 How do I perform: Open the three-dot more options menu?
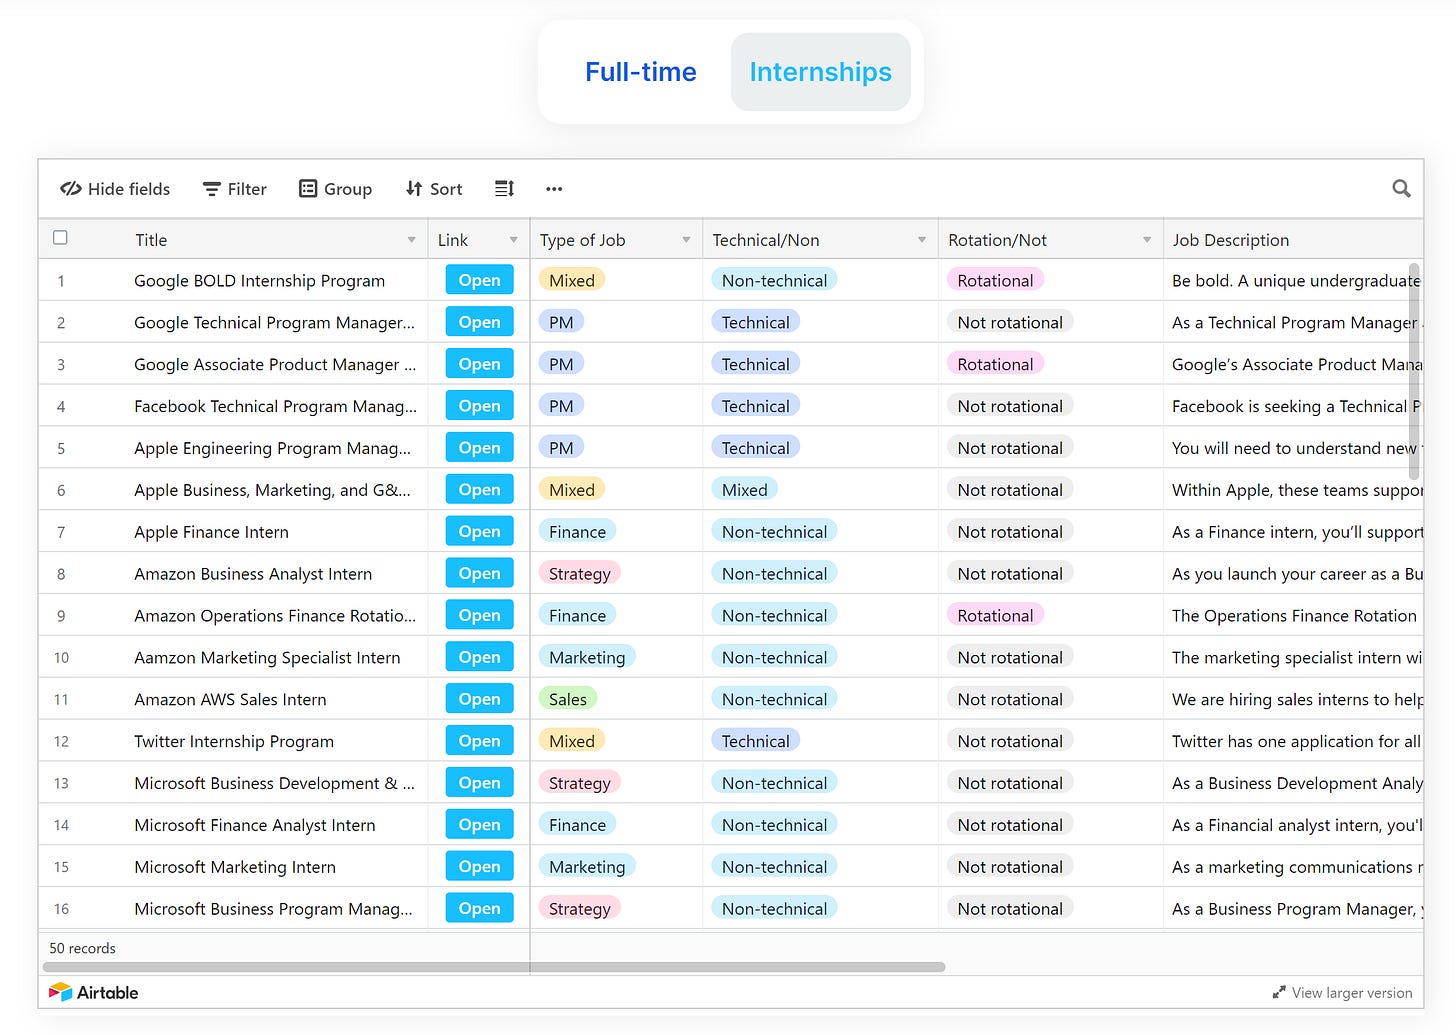pos(554,189)
